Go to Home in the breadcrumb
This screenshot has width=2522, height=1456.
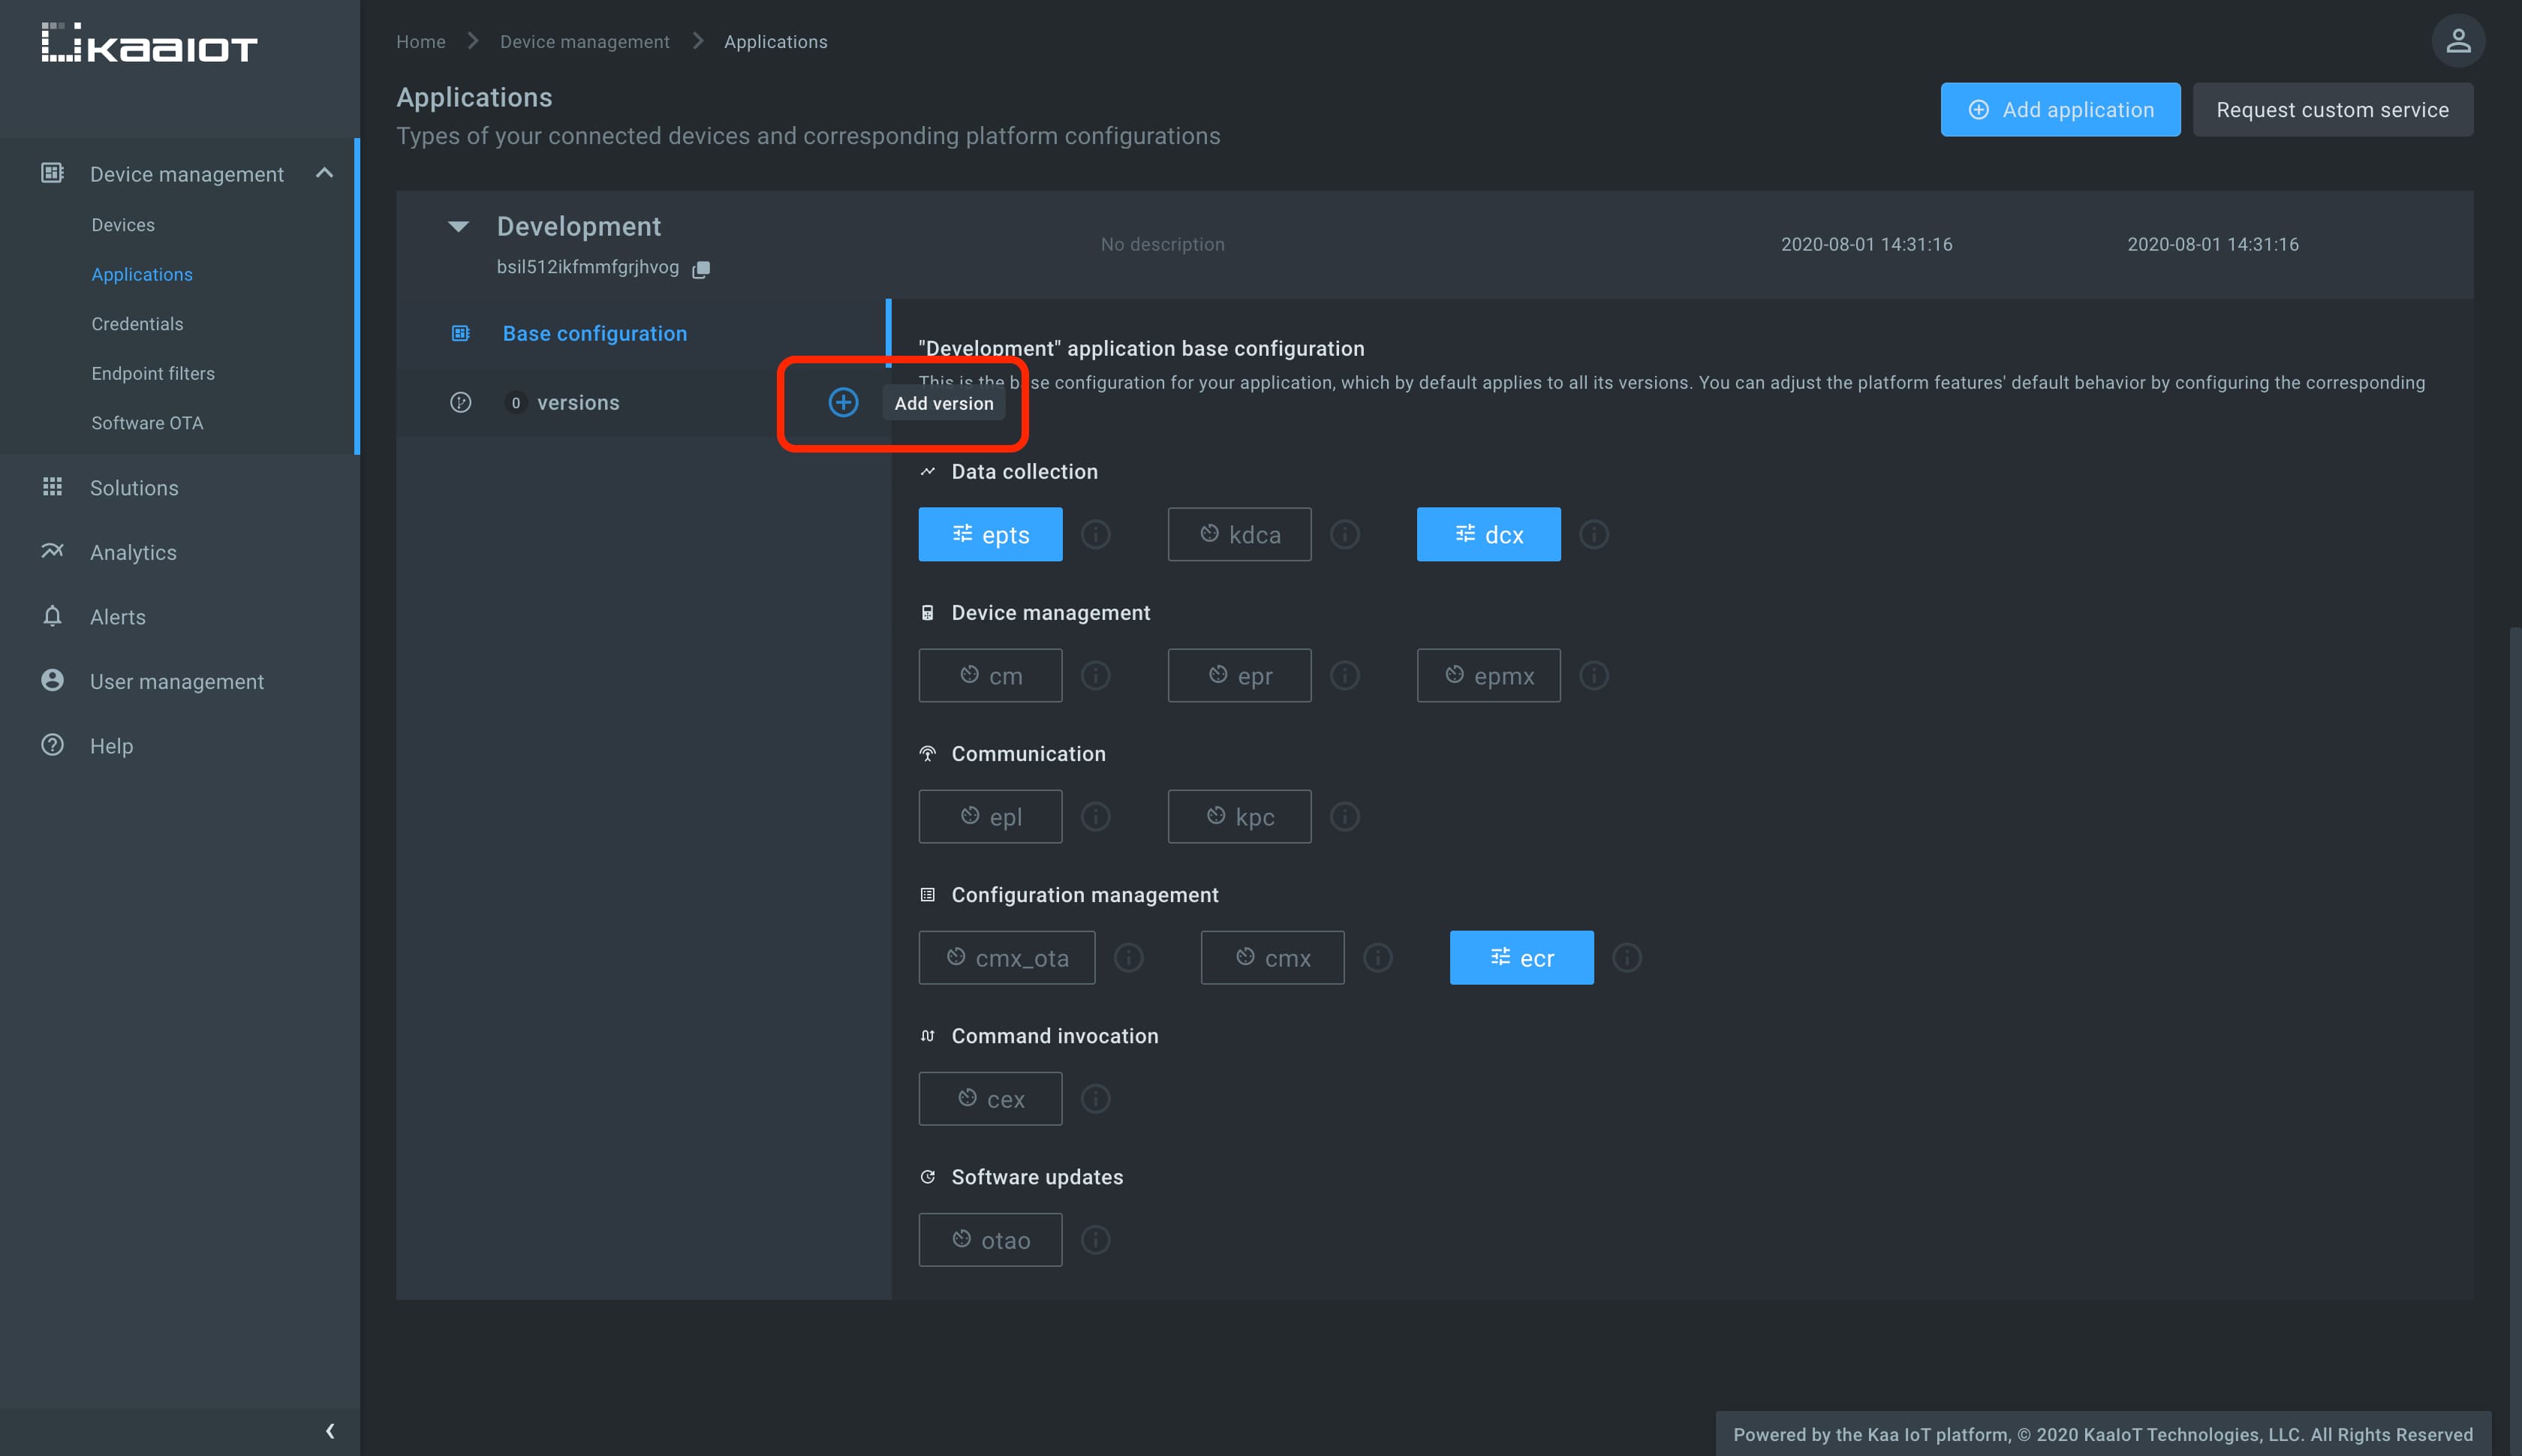pyautogui.click(x=421, y=41)
